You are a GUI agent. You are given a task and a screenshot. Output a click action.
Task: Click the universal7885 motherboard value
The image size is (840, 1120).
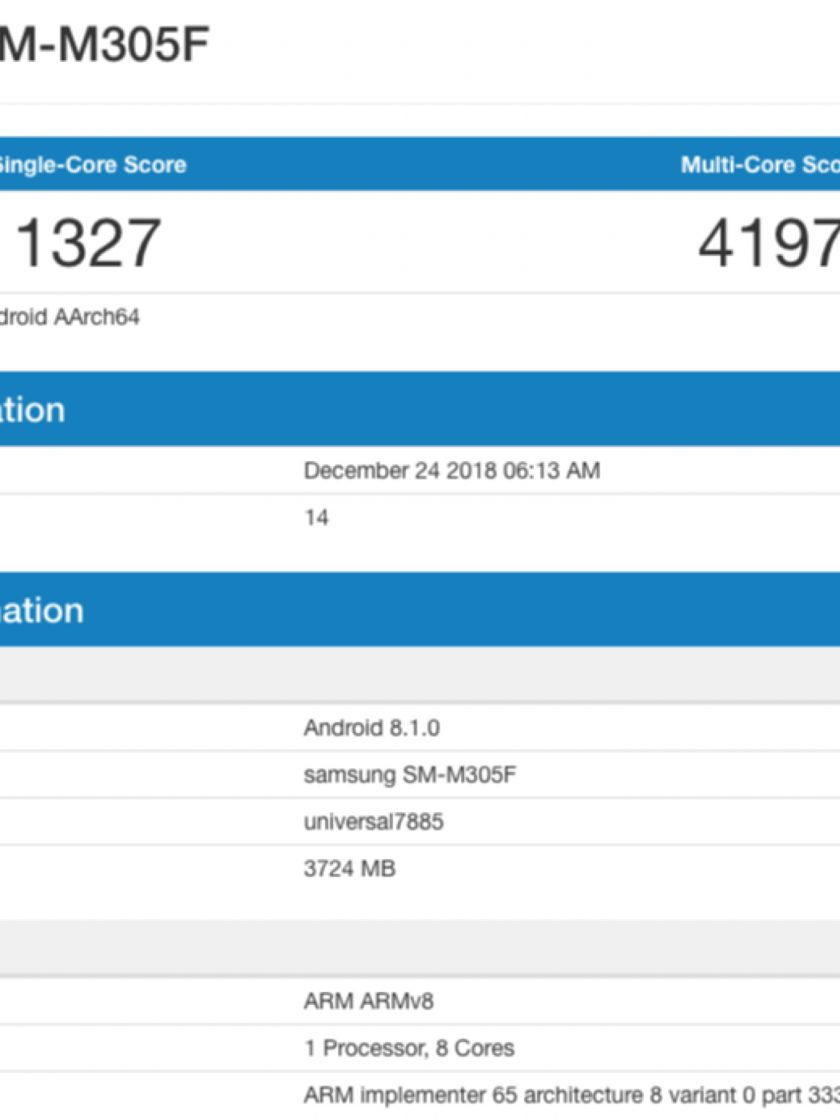373,822
